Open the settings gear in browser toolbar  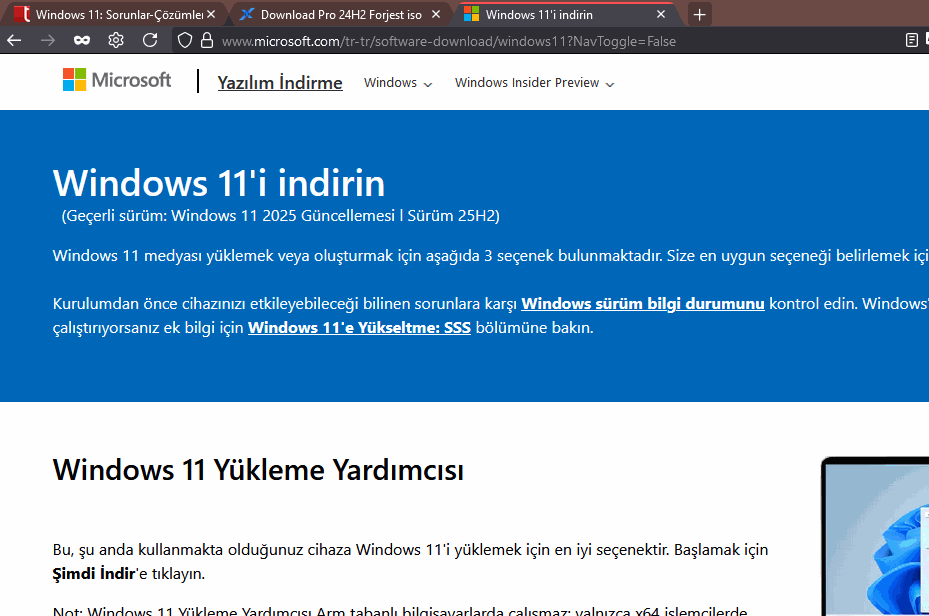[116, 40]
